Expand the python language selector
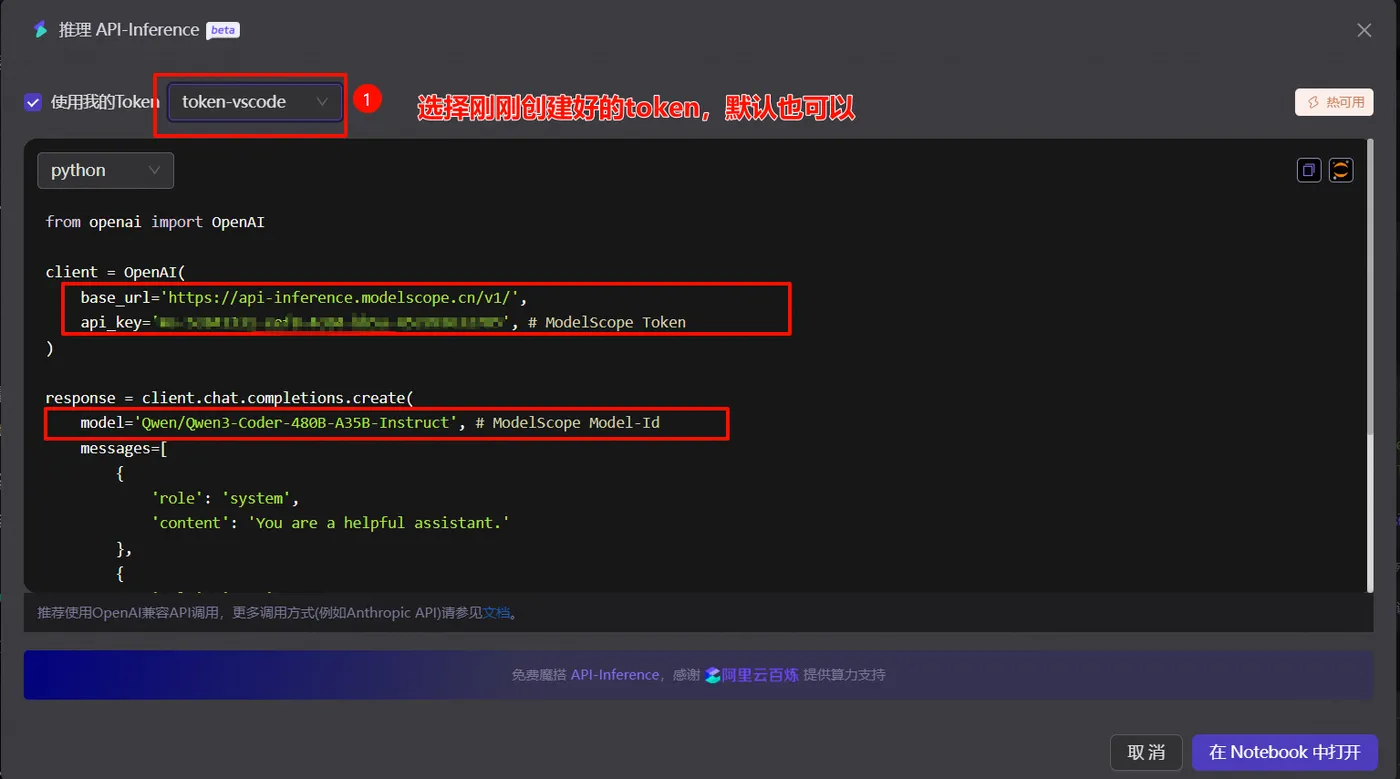This screenshot has height=779, width=1400. tap(105, 170)
